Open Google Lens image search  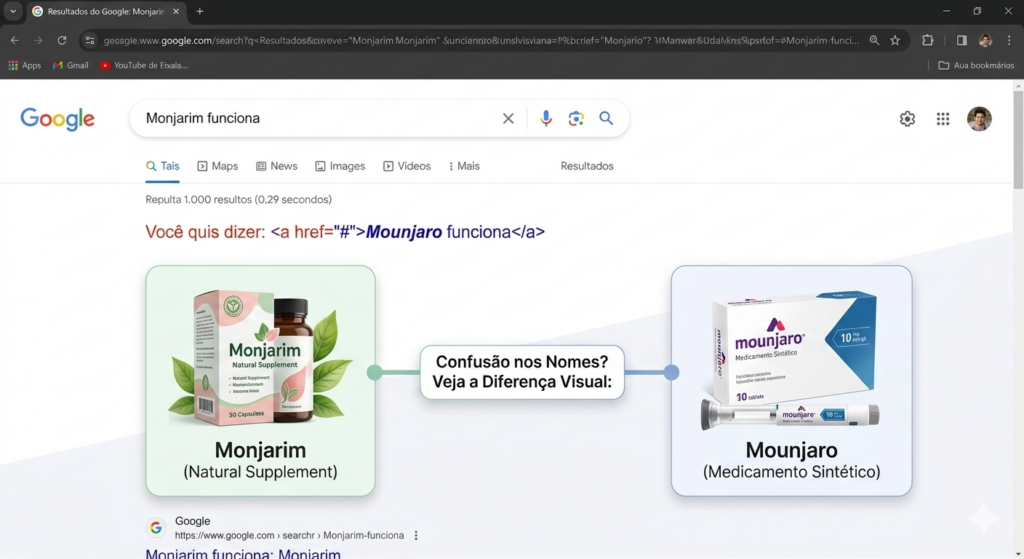[x=575, y=118]
